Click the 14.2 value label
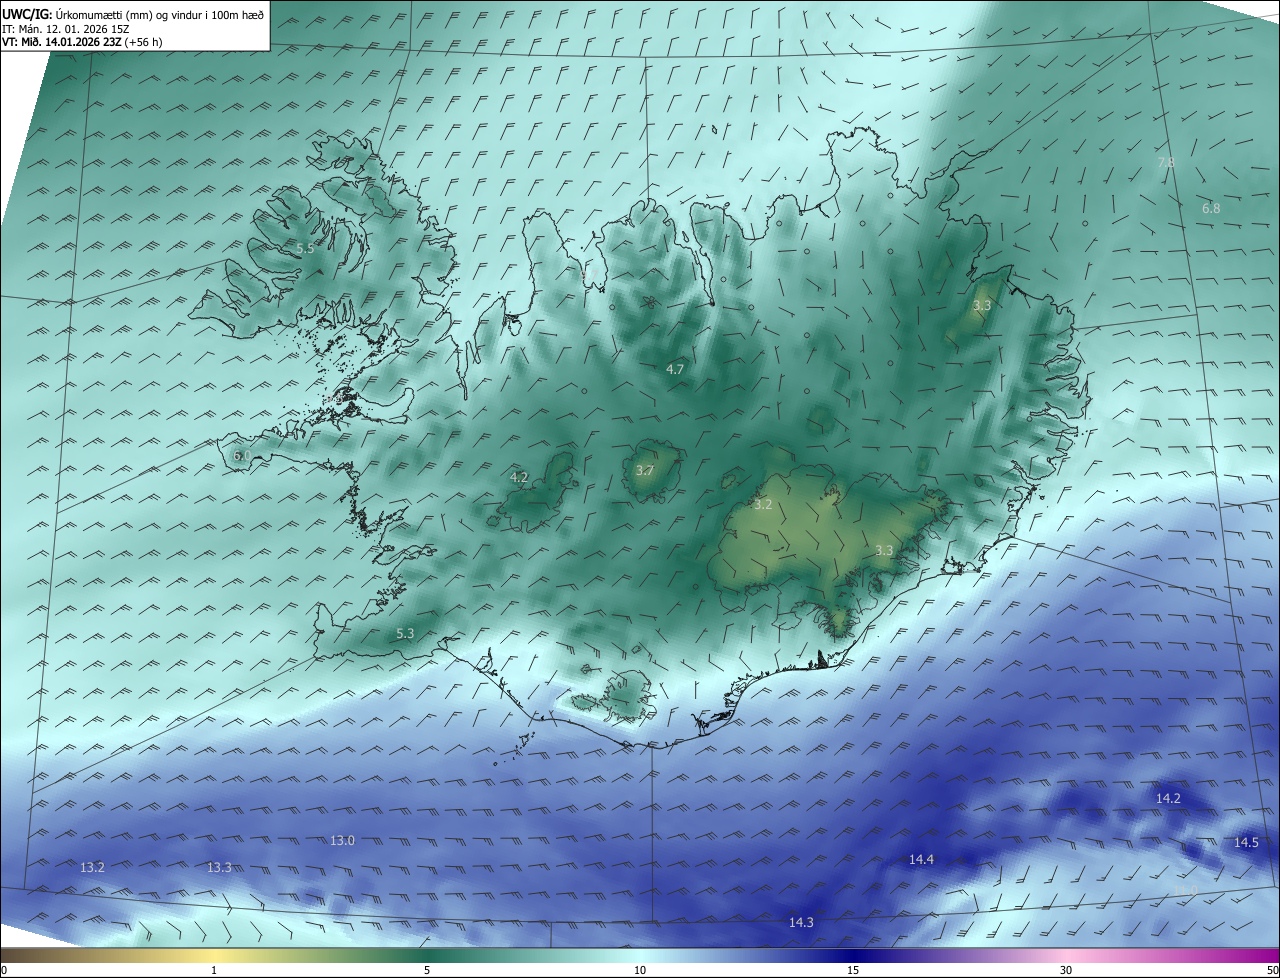Screen dimensions: 1280x978 [x=1168, y=798]
